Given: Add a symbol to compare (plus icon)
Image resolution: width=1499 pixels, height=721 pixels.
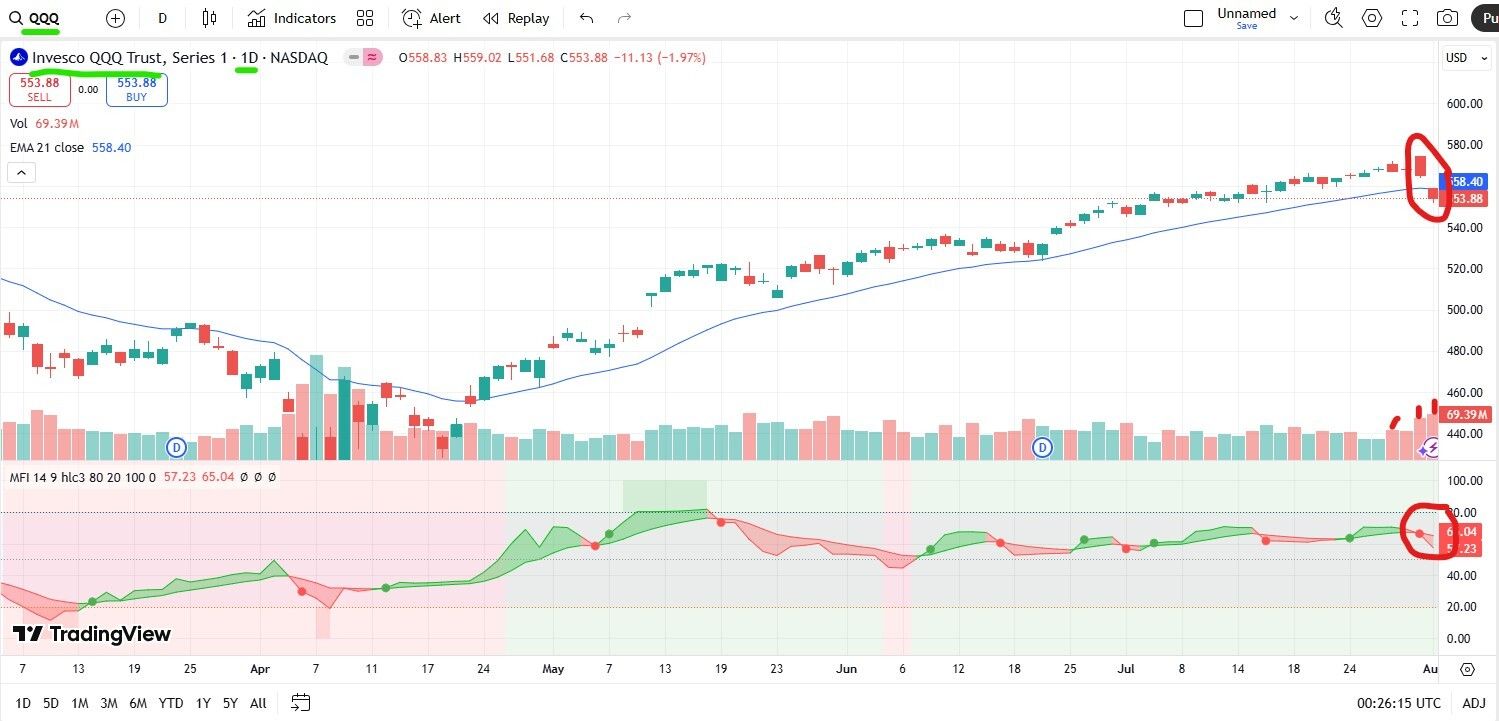Looking at the screenshot, I should click(115, 18).
